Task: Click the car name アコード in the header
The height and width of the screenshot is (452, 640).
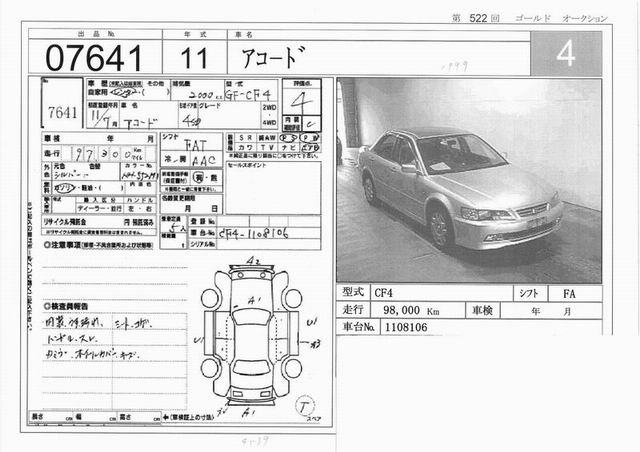Action: (273, 58)
